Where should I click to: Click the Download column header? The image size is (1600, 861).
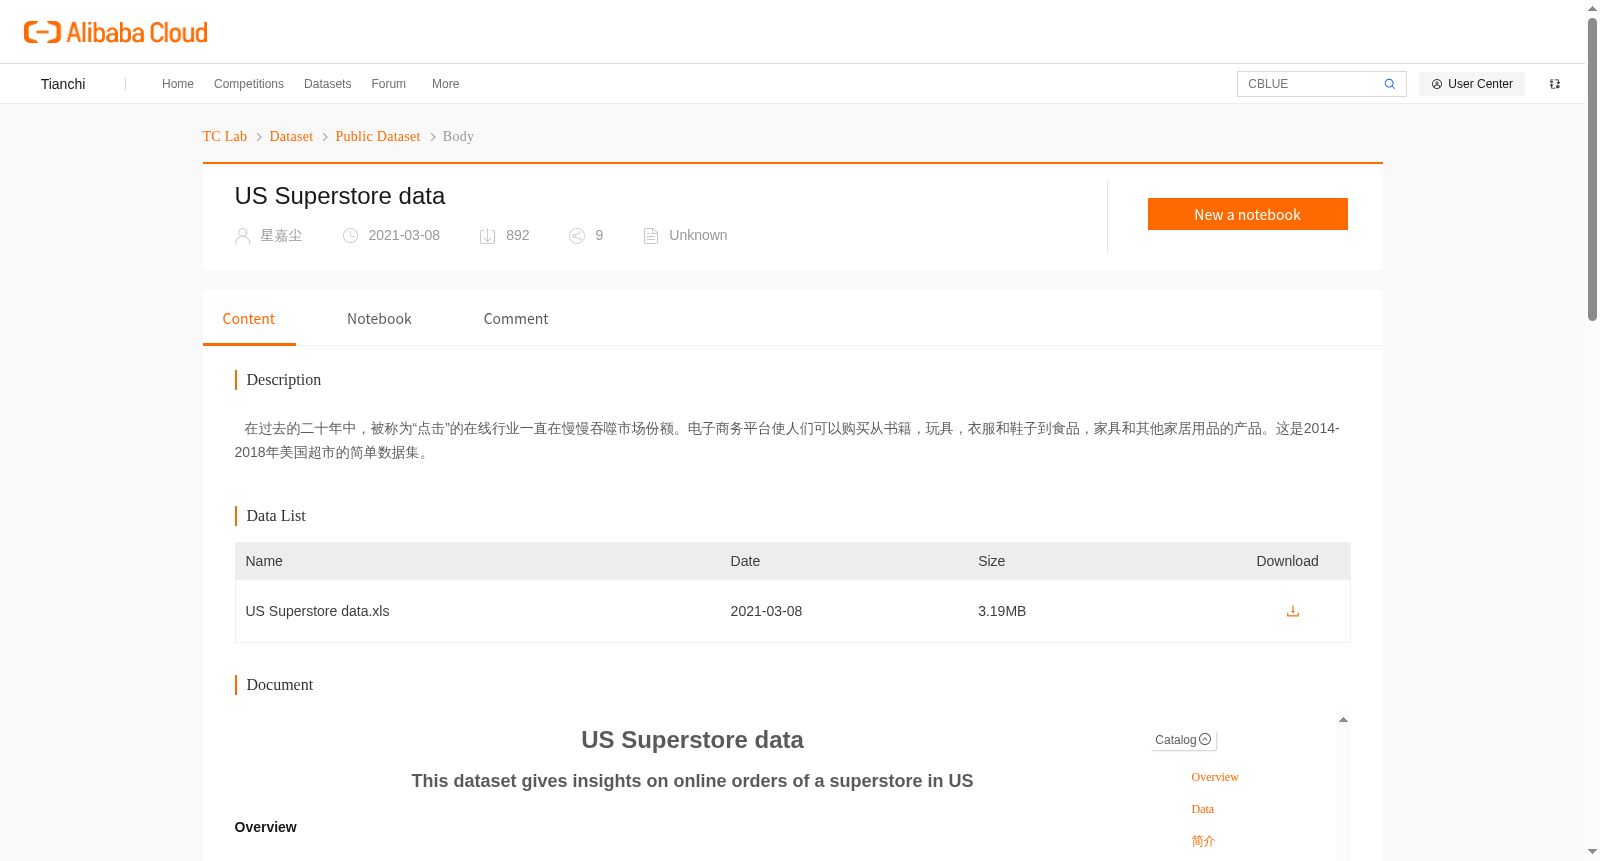tap(1287, 561)
